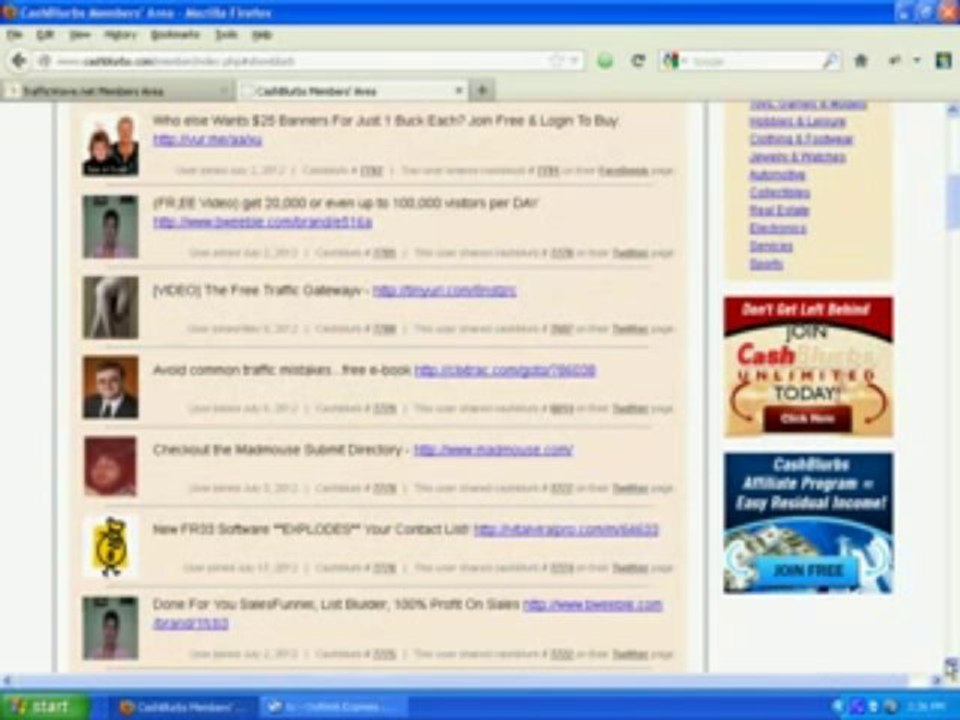The image size is (960, 720).
Task: Open the address bar history dropdown arrow
Action: pos(574,61)
